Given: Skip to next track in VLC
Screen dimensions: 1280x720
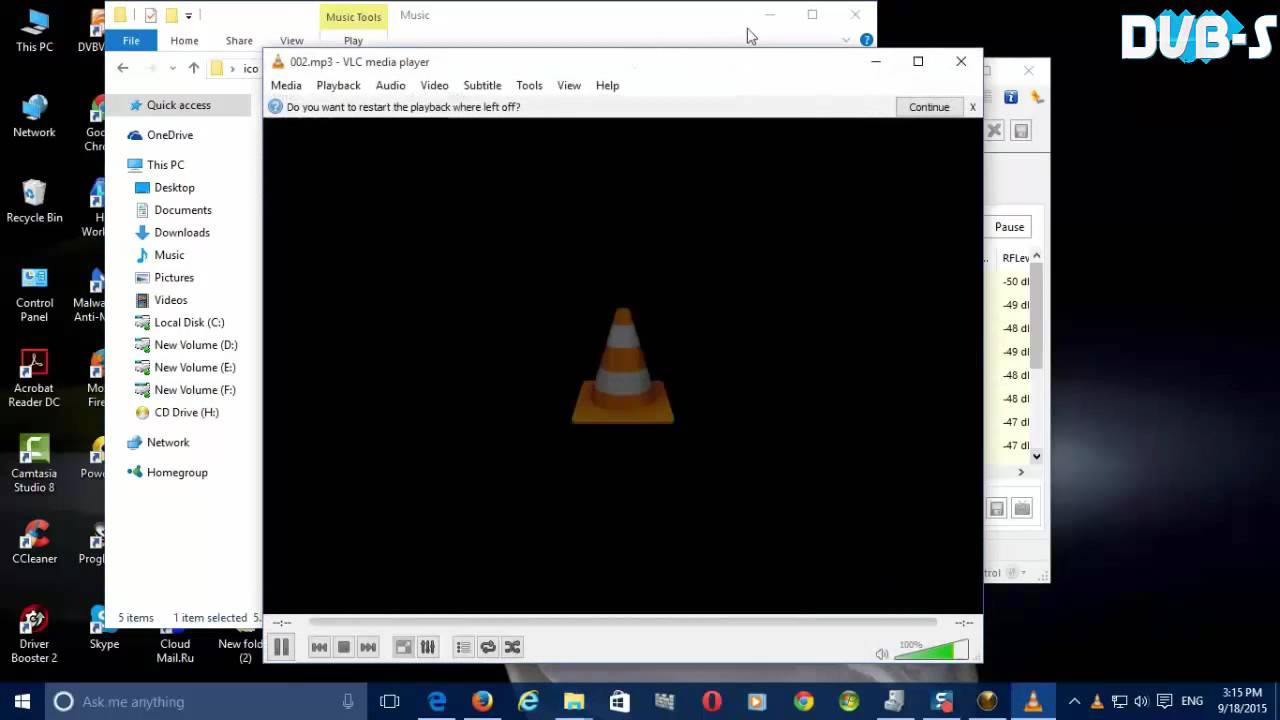Looking at the screenshot, I should point(368,647).
